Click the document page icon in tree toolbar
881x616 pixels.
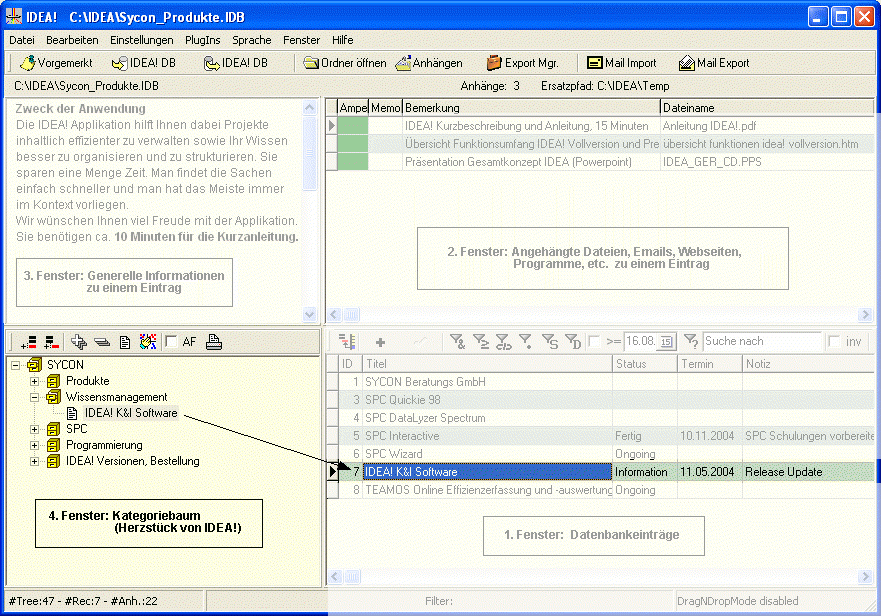click(x=125, y=342)
